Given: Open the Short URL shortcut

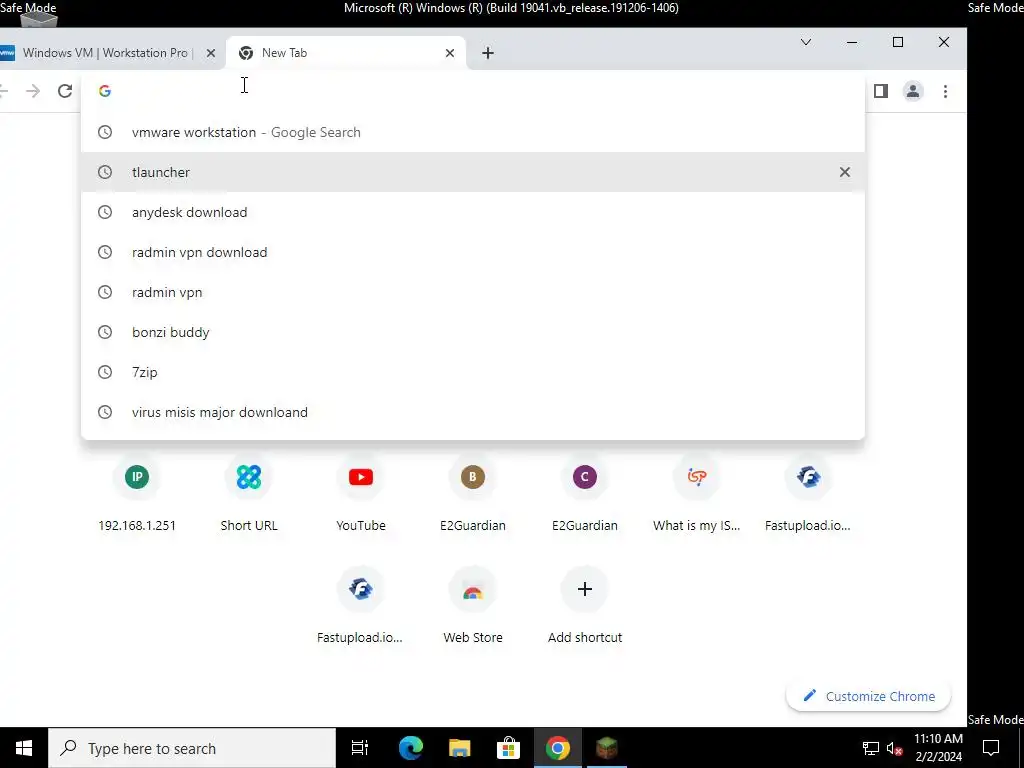Looking at the screenshot, I should pyautogui.click(x=249, y=495).
